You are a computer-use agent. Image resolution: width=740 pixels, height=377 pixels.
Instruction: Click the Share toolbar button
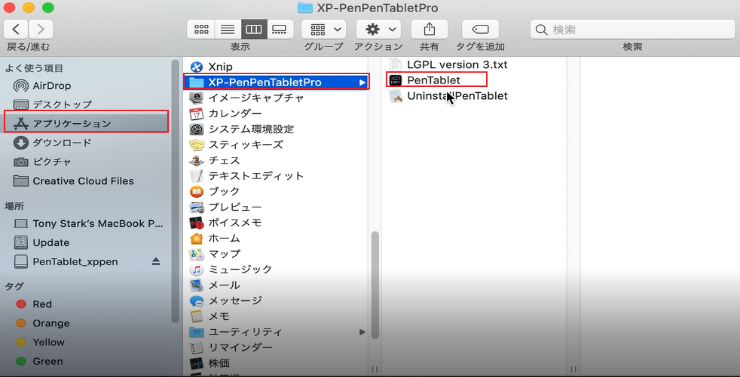point(429,29)
